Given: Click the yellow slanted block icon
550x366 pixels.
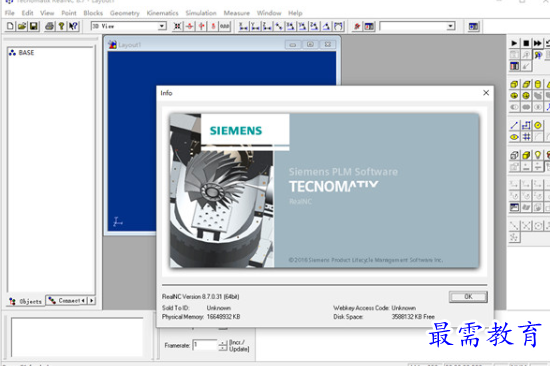Looking at the screenshot, I should pyautogui.click(x=526, y=84).
